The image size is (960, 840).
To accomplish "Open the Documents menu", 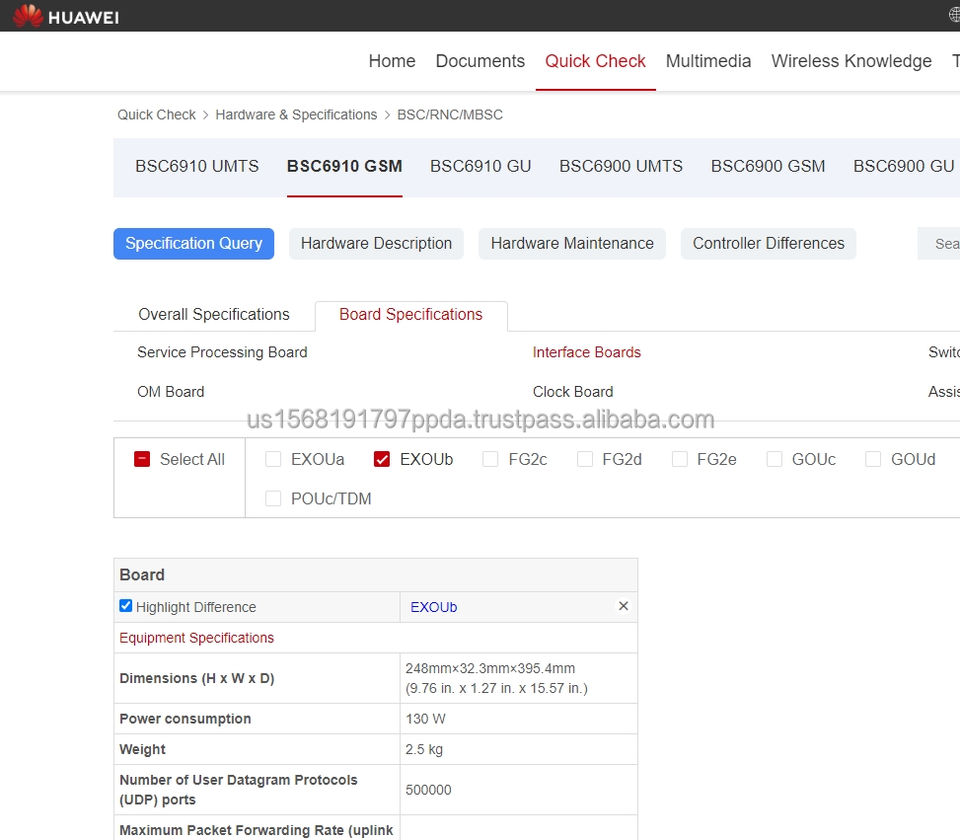I will (x=480, y=61).
